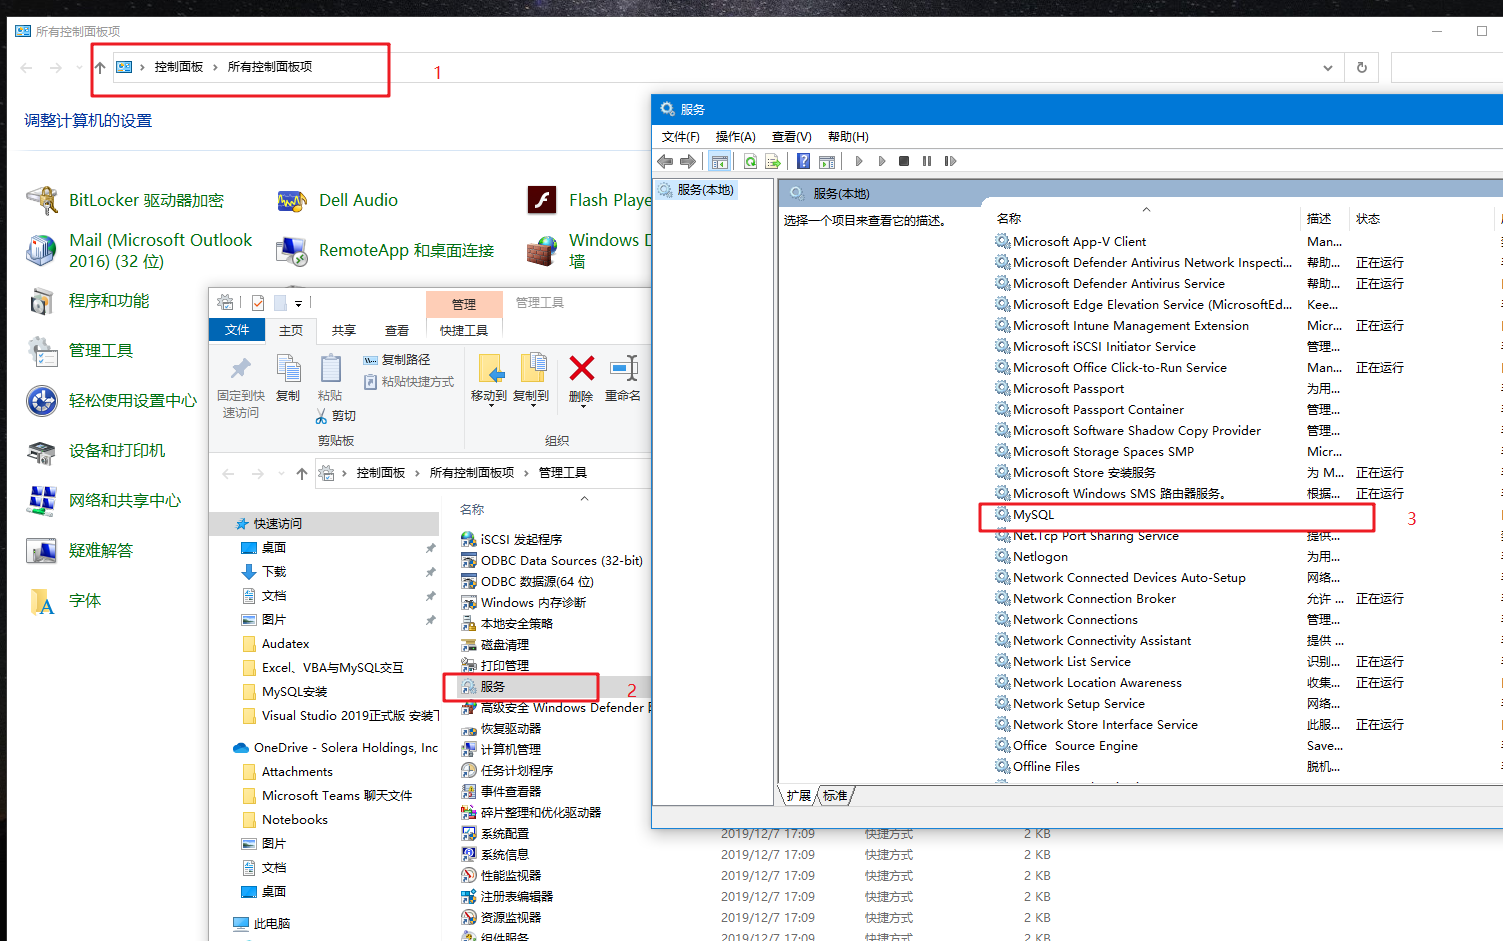Switch to the 共享 ribbon tab
The height and width of the screenshot is (941, 1503).
click(344, 330)
